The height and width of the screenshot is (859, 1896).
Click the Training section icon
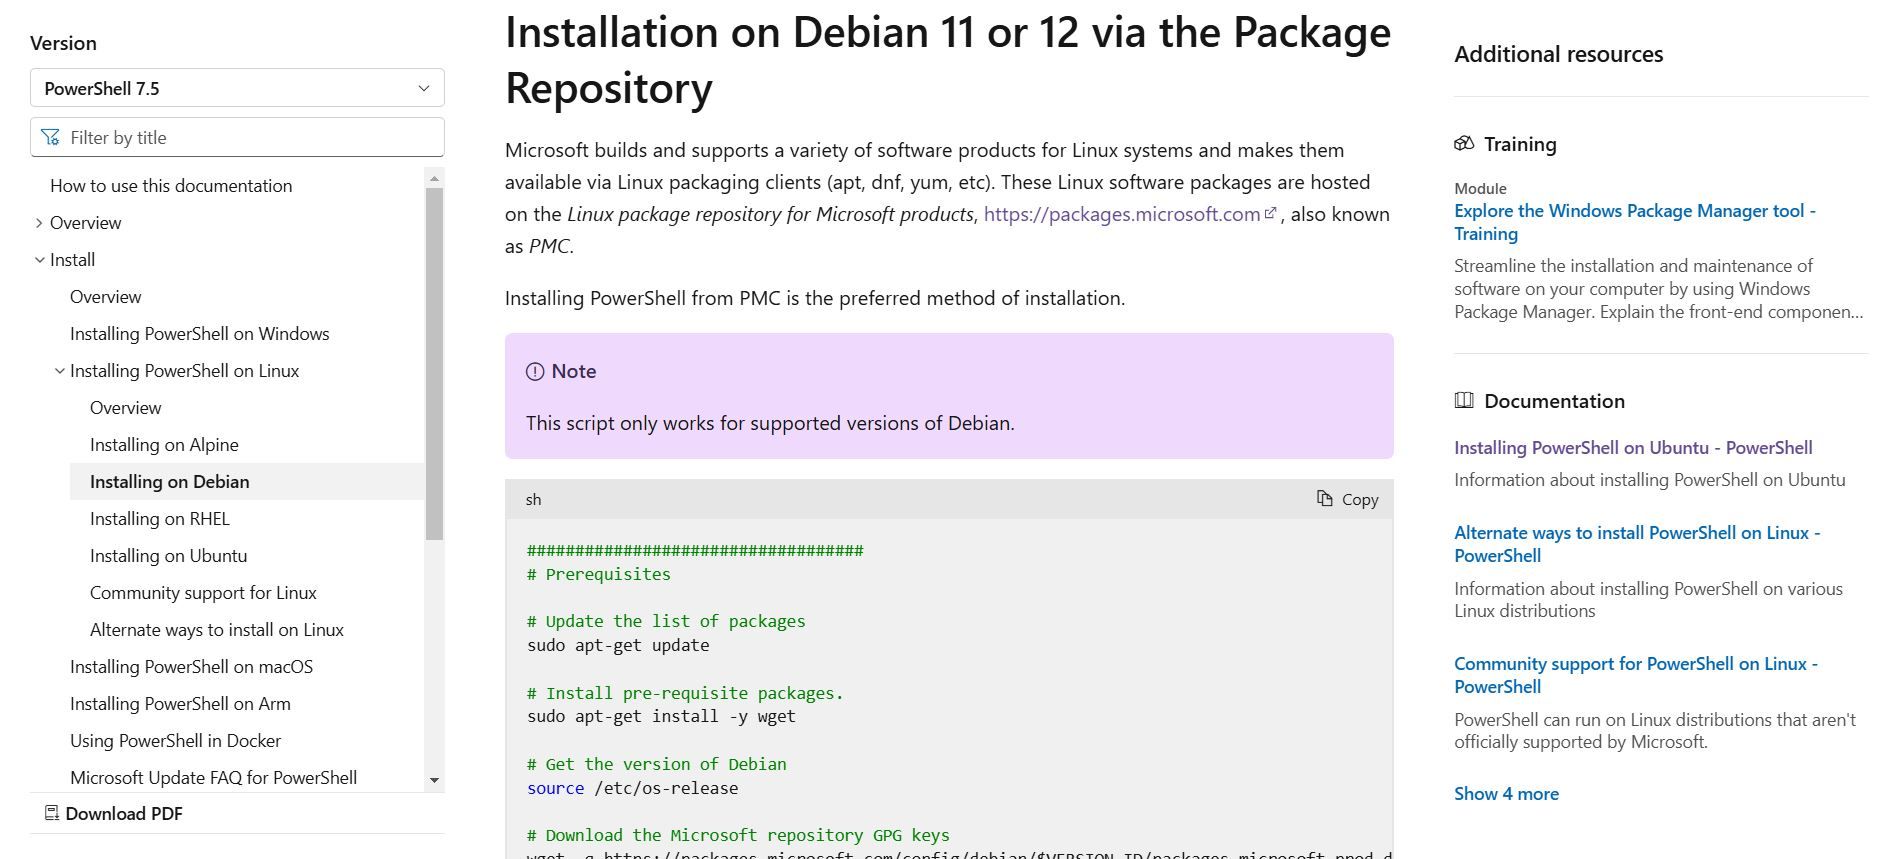pos(1466,143)
